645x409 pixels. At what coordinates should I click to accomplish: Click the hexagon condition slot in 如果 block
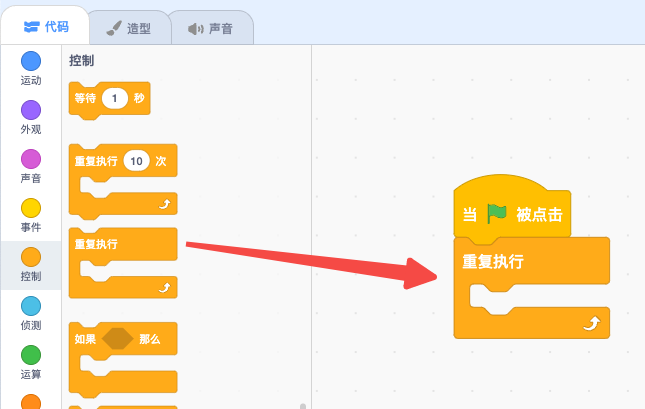click(117, 339)
